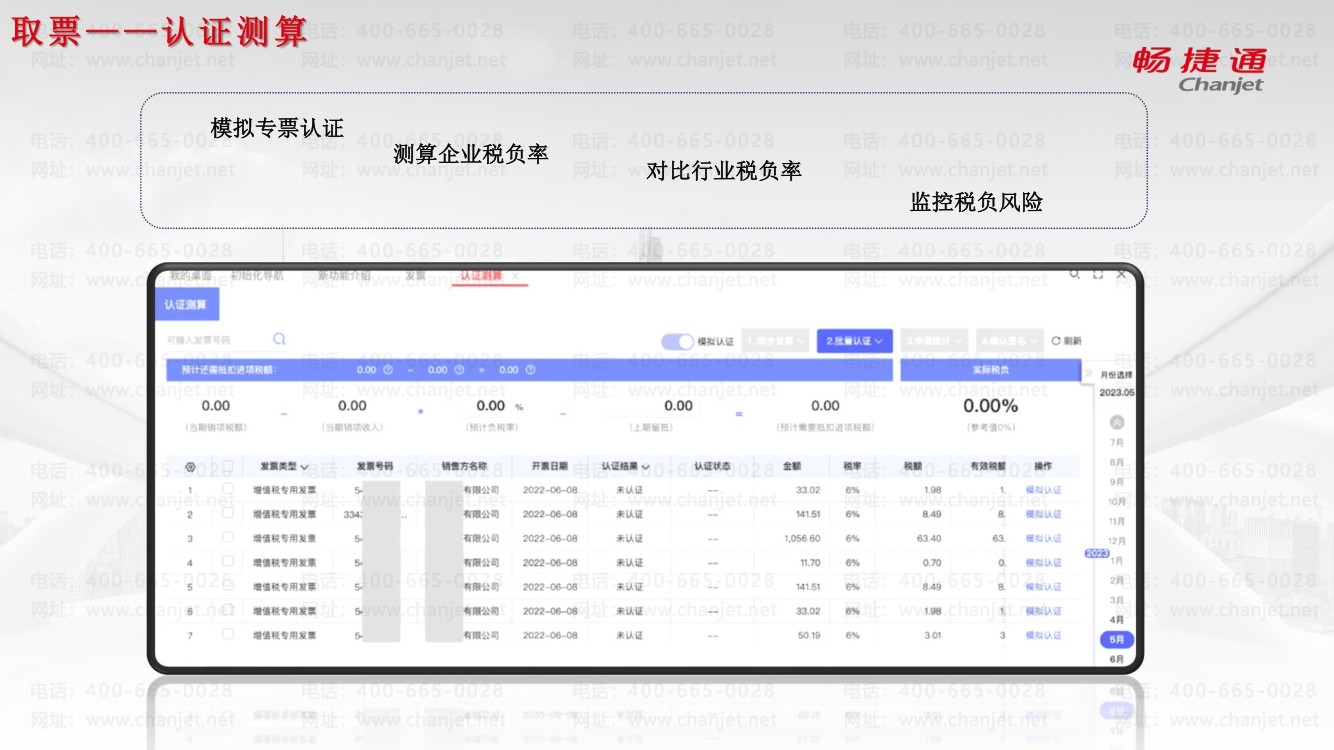The width and height of the screenshot is (1334, 750).
Task: Close the 认证测算 tab with its X
Action: point(515,275)
